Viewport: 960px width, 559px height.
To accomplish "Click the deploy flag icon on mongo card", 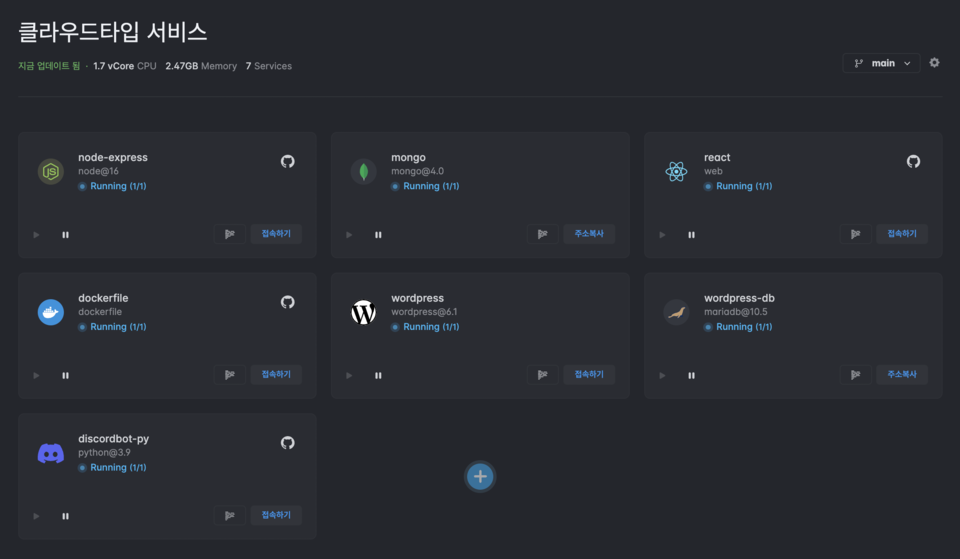I will pyautogui.click(x=542, y=234).
